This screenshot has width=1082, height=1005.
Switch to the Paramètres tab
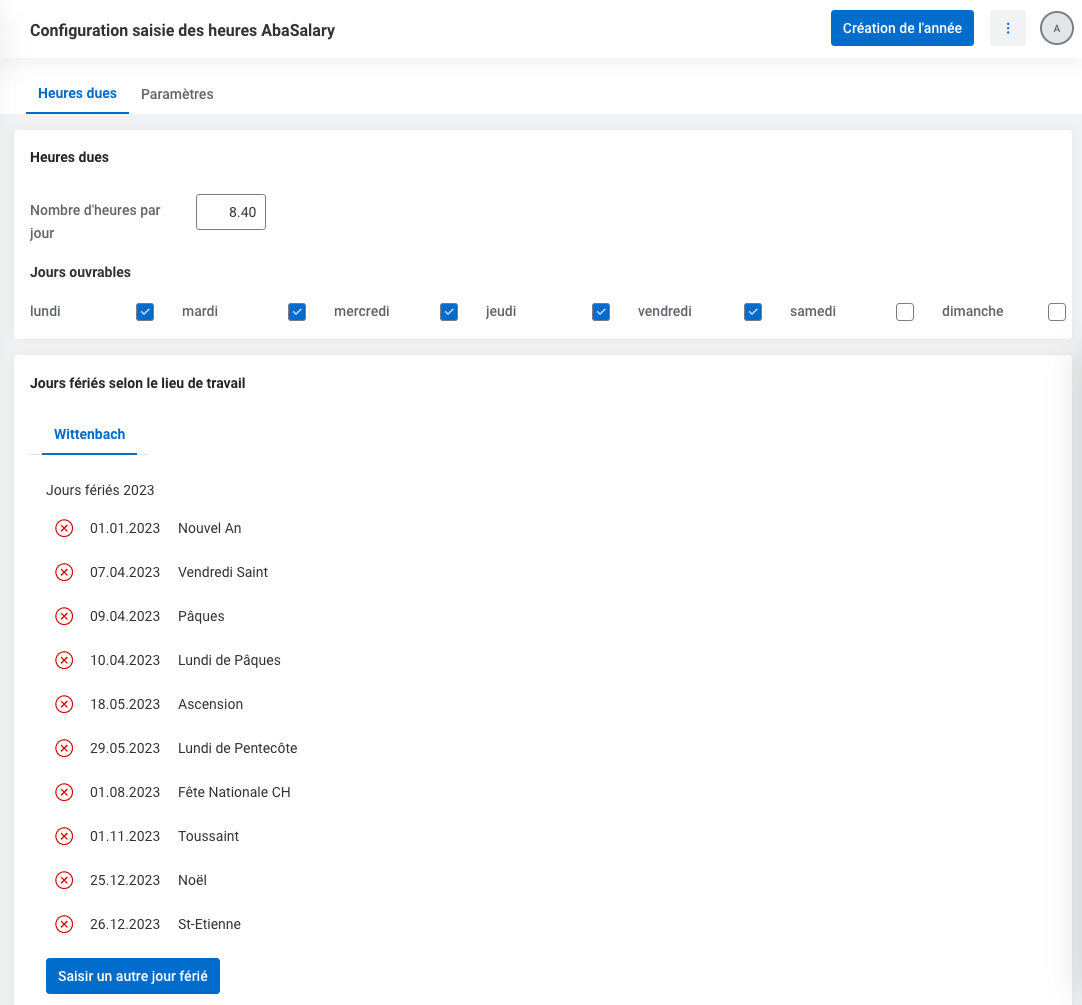(177, 94)
